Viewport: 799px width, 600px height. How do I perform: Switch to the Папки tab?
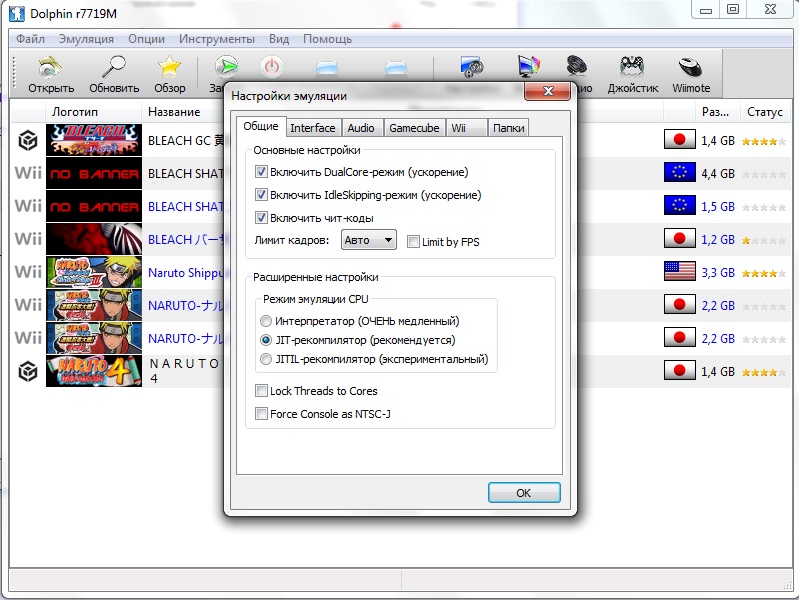pos(508,128)
